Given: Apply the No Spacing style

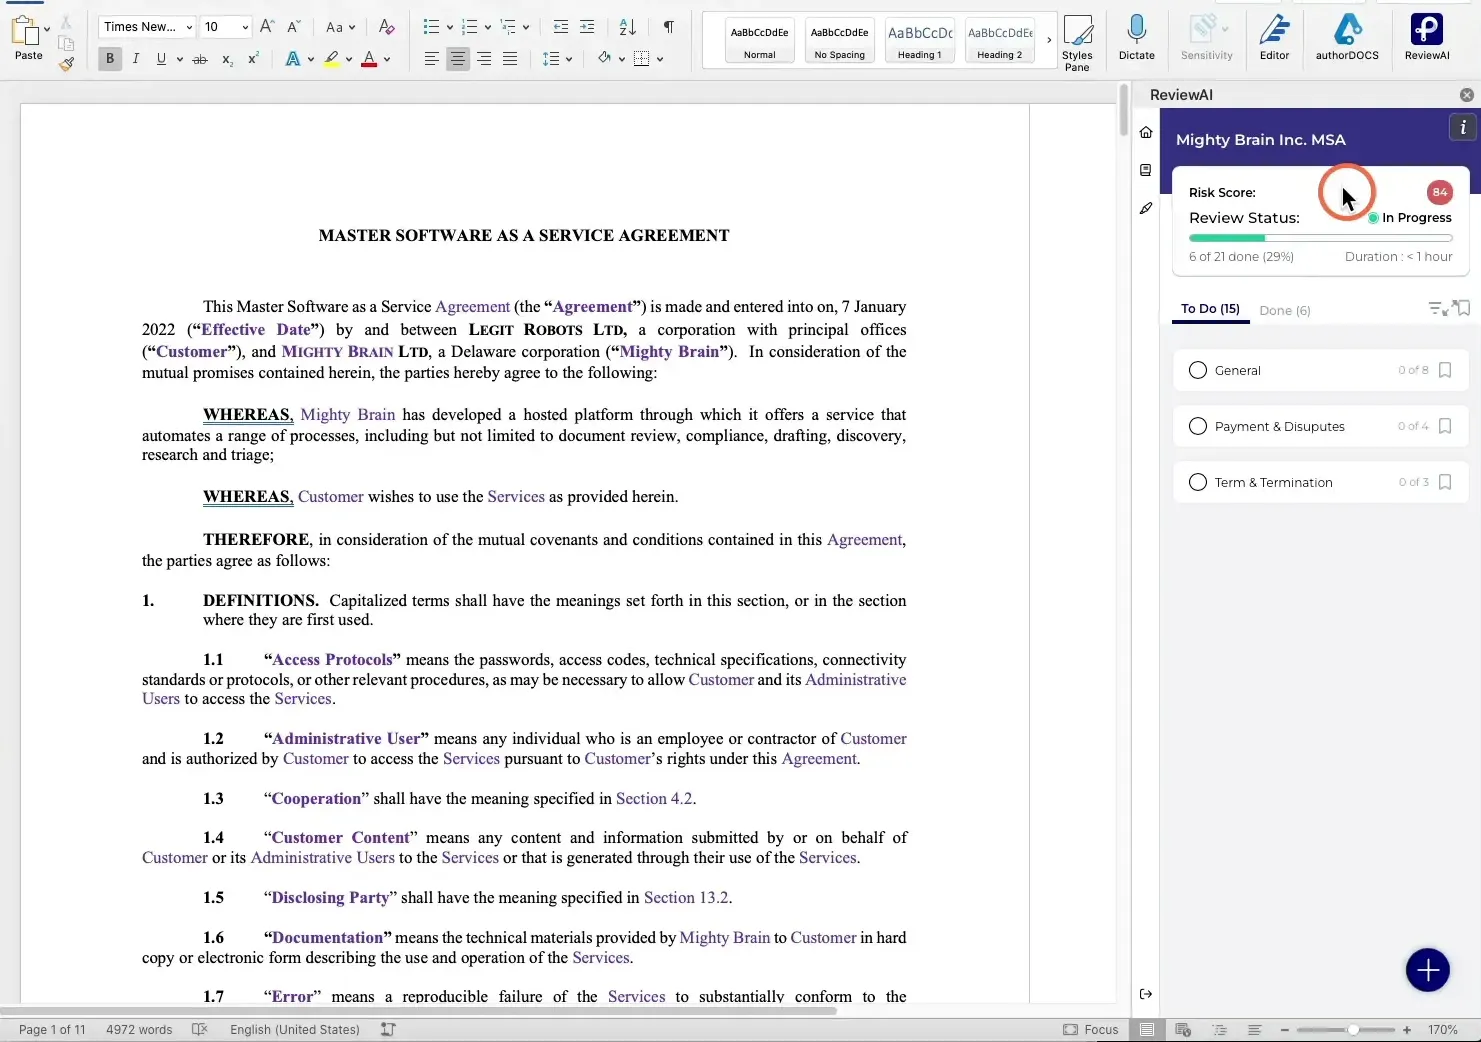Looking at the screenshot, I should (839, 40).
